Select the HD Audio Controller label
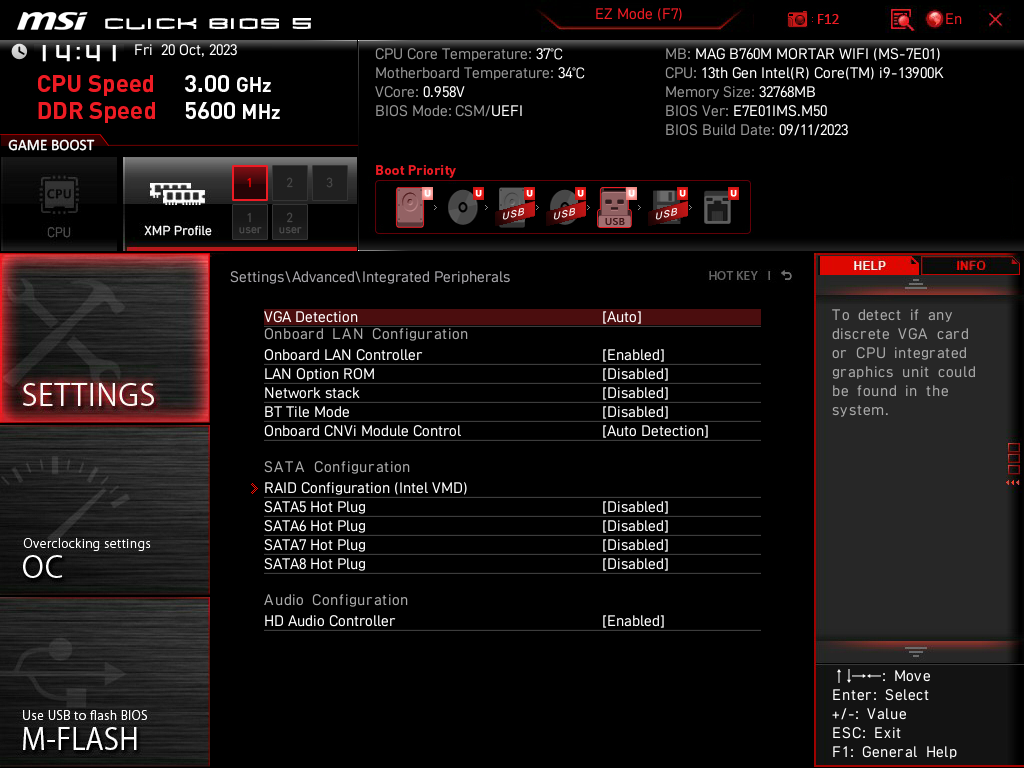This screenshot has height=768, width=1024. pyautogui.click(x=329, y=620)
